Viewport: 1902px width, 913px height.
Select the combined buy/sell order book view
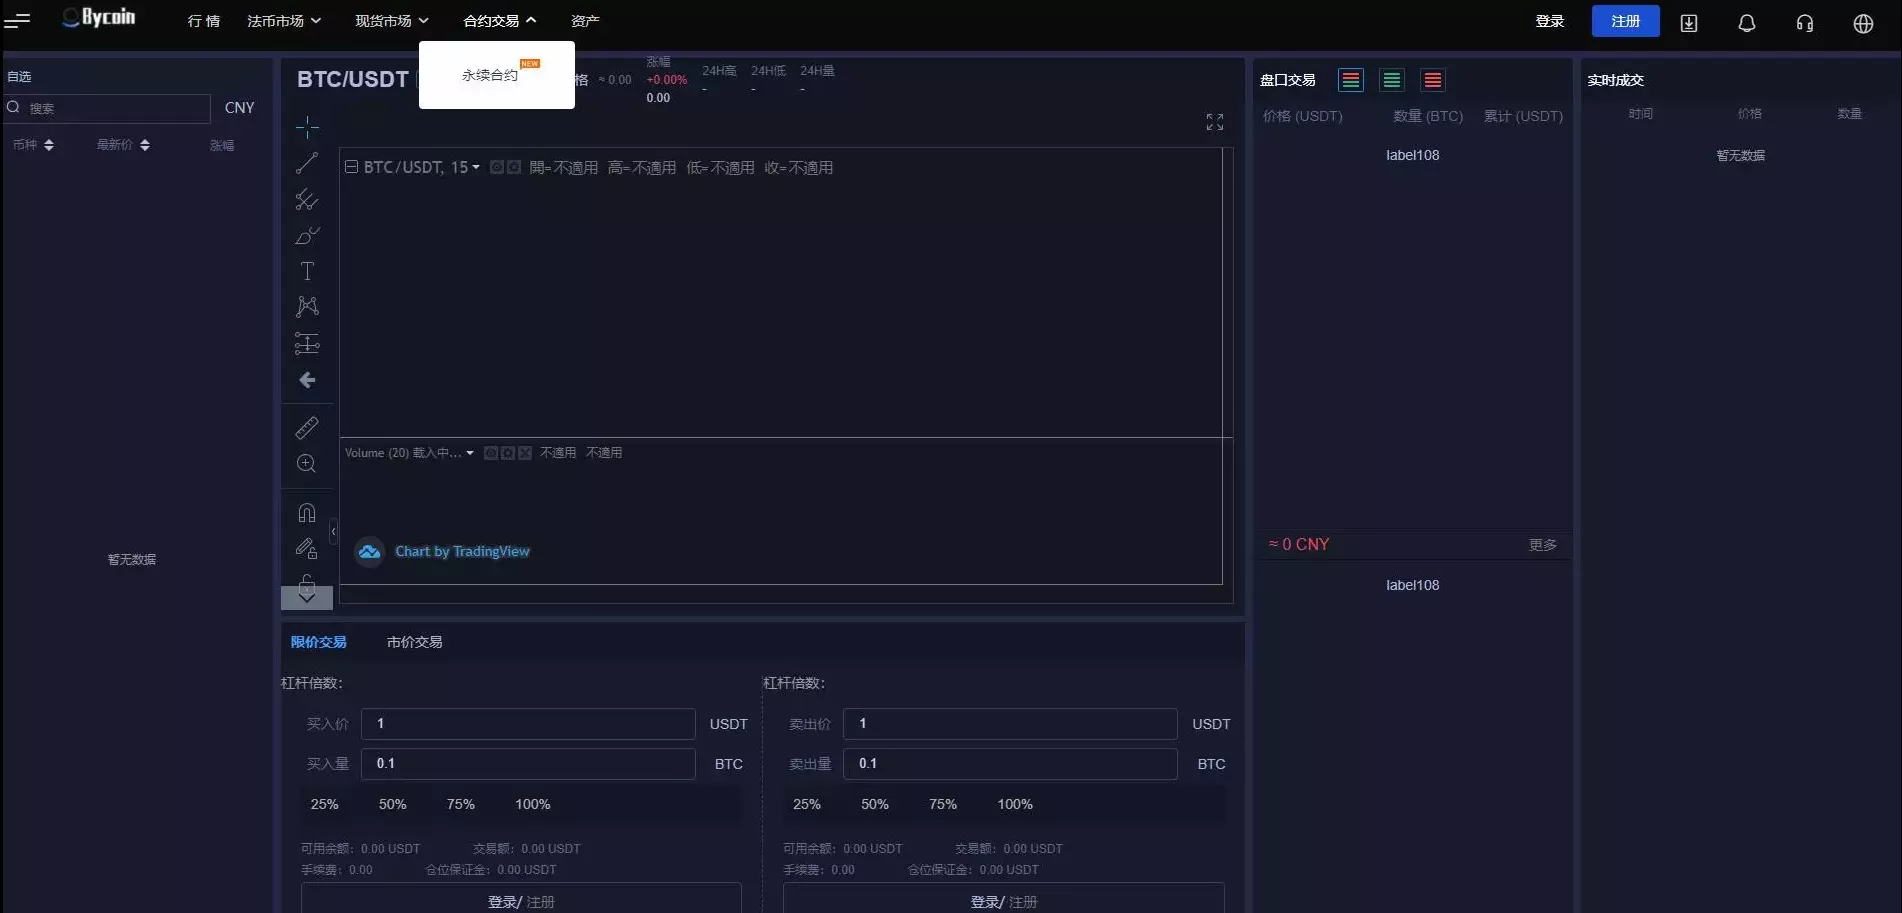point(1350,80)
